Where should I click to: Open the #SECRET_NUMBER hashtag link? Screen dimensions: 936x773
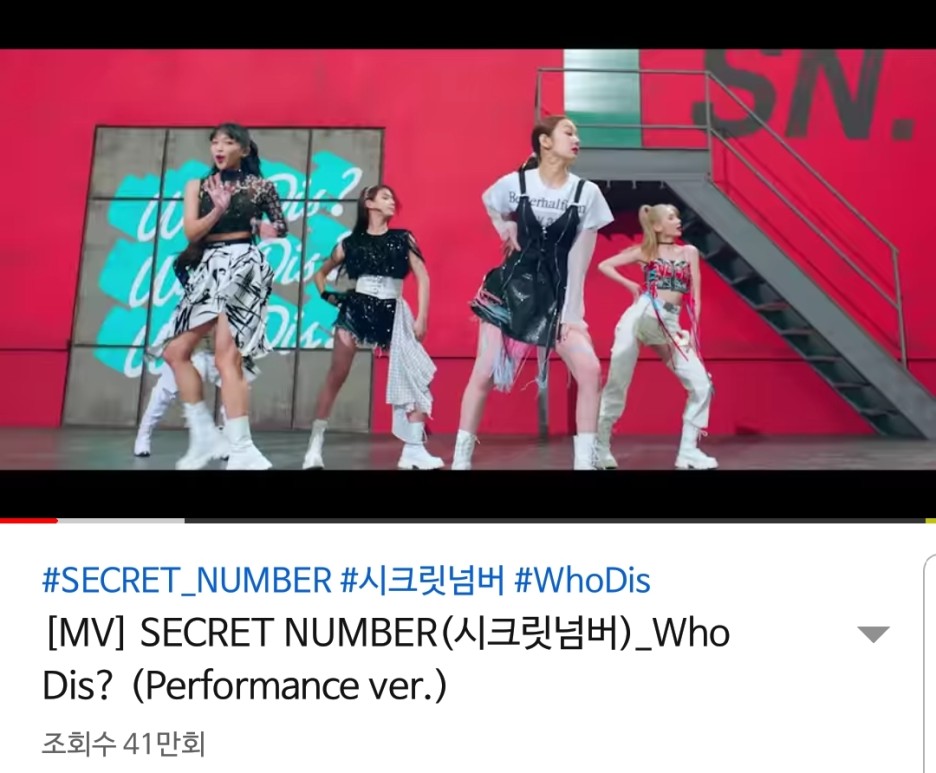[x=186, y=580]
